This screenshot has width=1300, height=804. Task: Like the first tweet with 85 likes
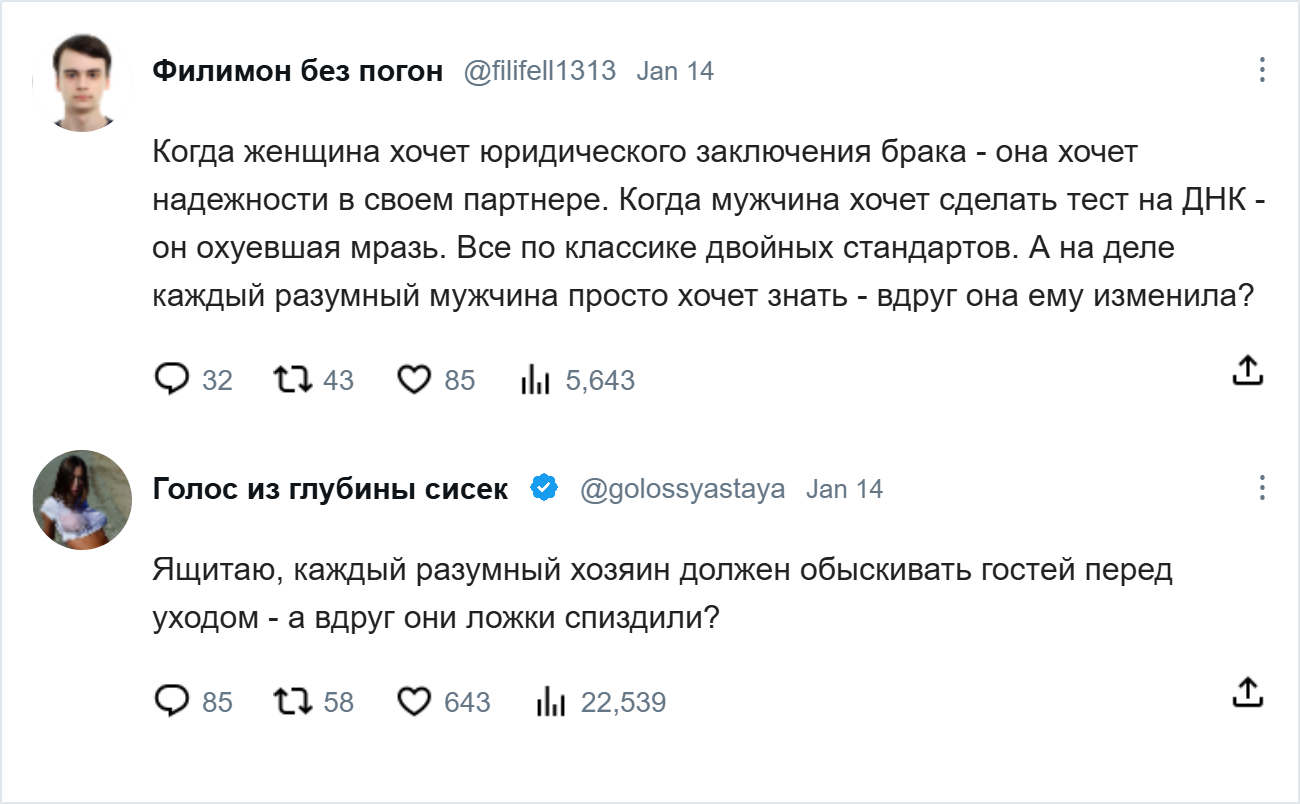(x=414, y=379)
